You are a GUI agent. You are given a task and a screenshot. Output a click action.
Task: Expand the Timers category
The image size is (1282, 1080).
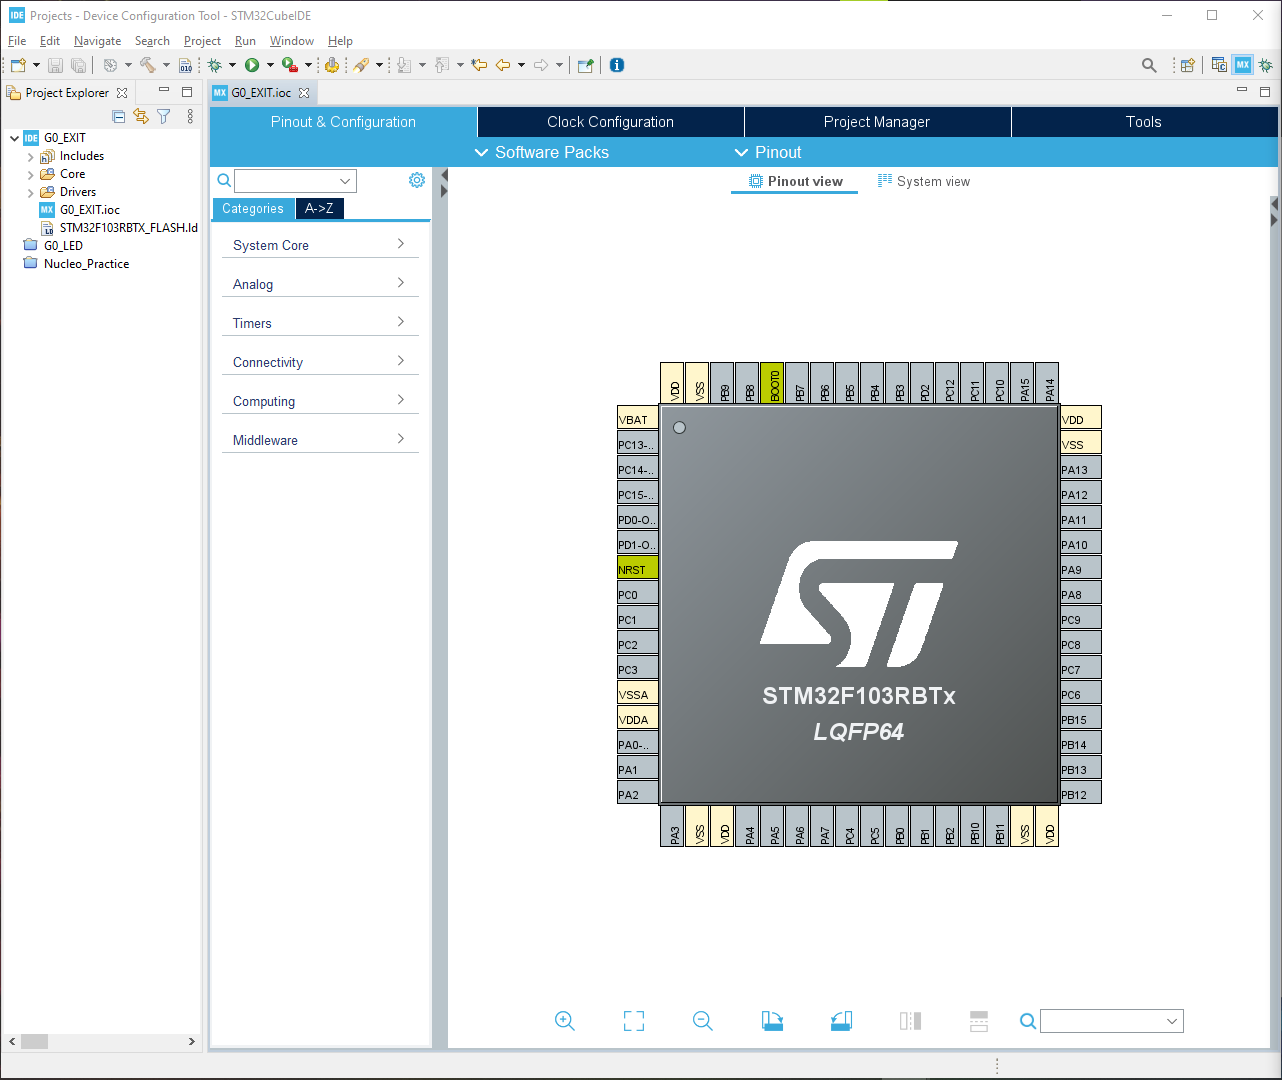tap(320, 323)
